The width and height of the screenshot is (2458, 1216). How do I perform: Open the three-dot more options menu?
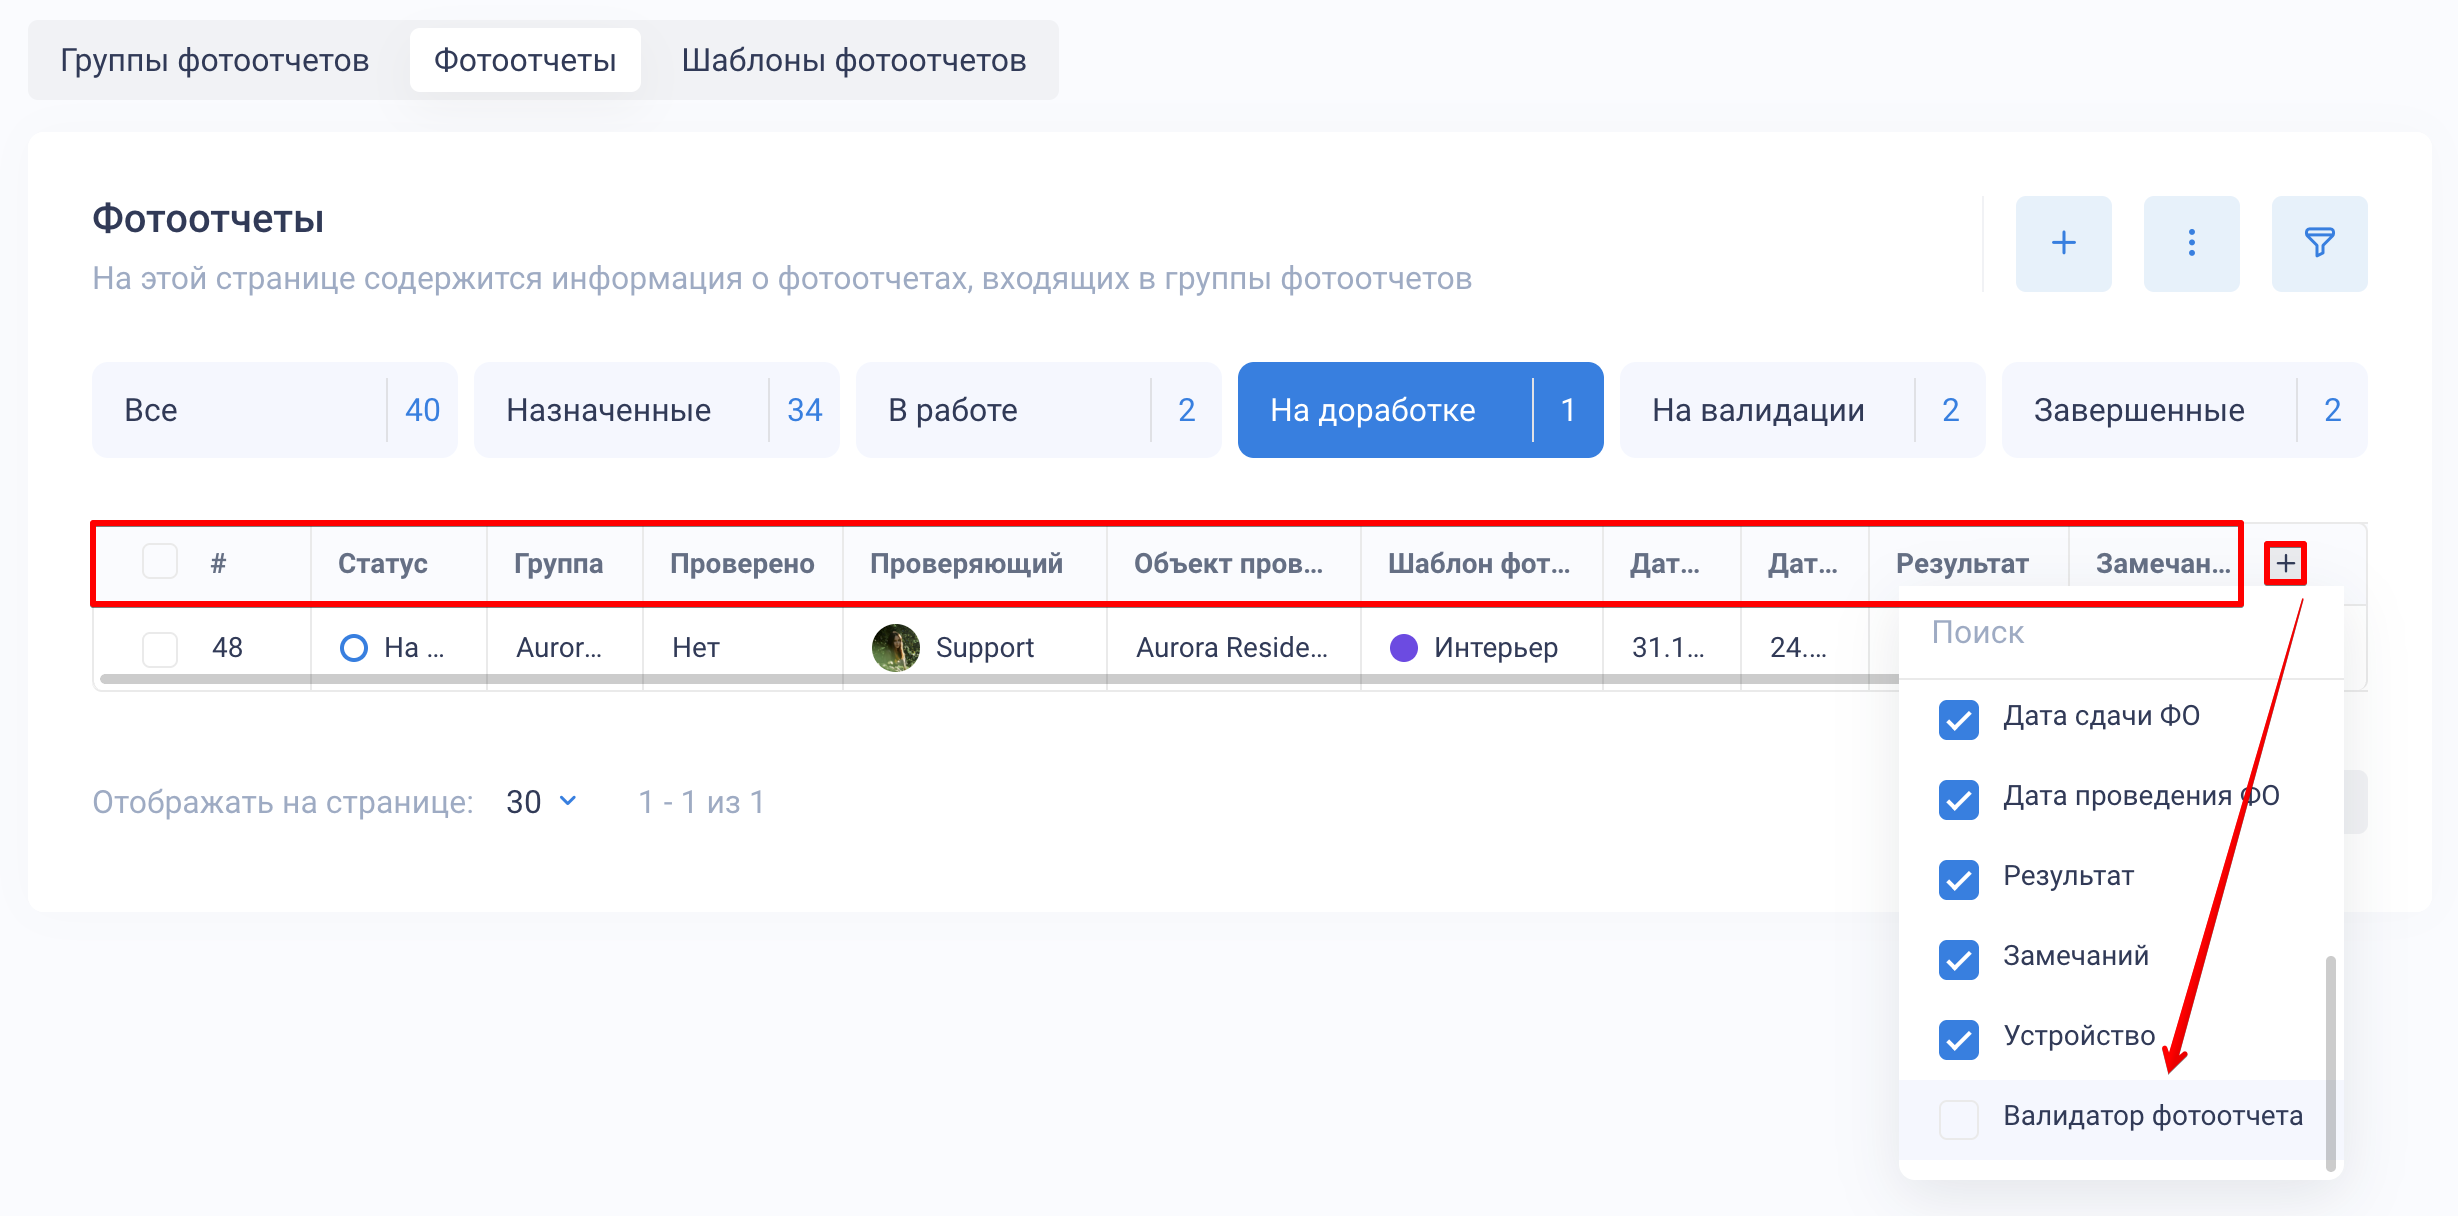[2190, 243]
